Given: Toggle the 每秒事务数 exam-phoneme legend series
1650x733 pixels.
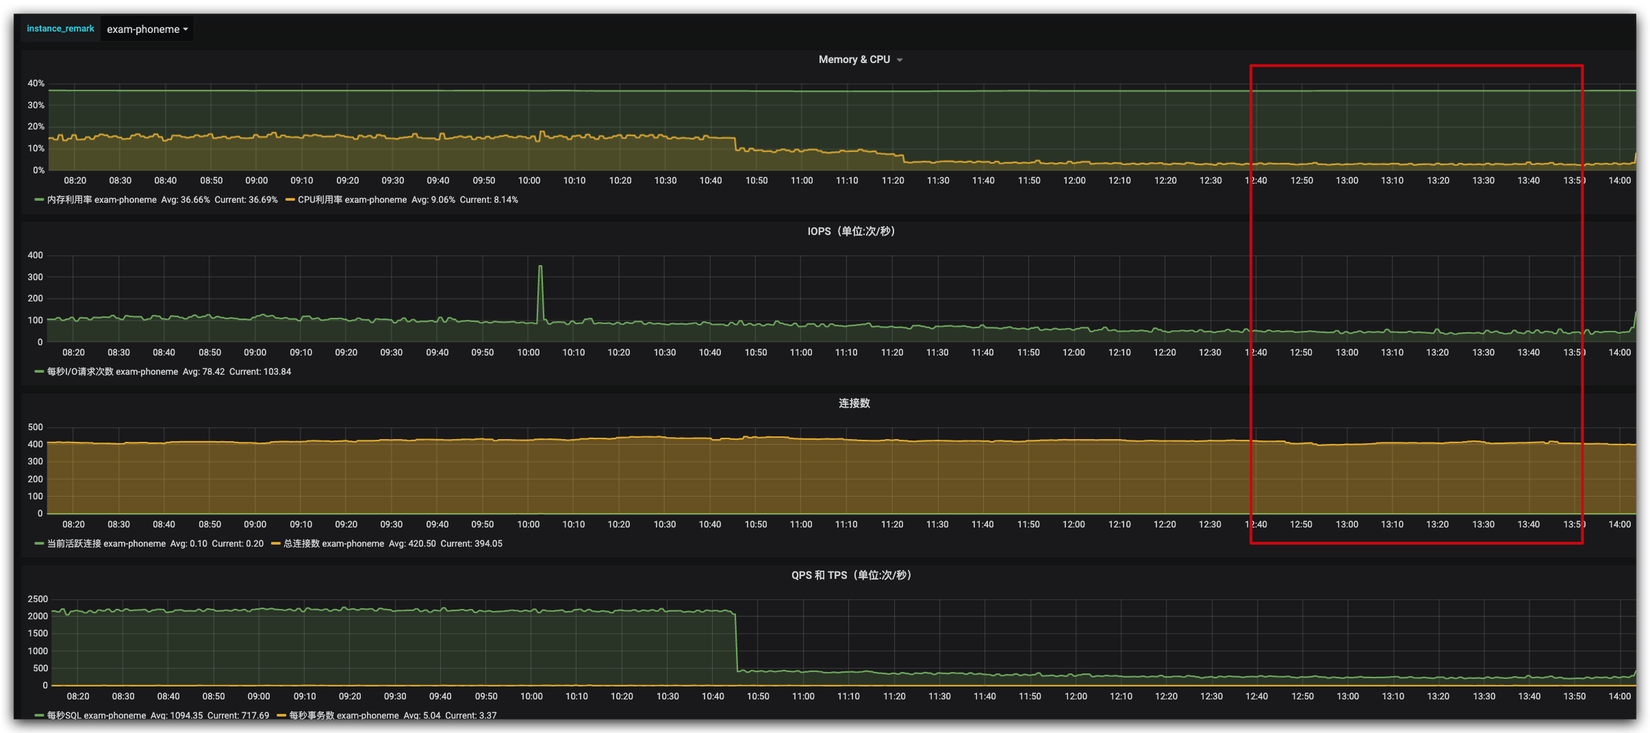Looking at the screenshot, I should coord(343,716).
